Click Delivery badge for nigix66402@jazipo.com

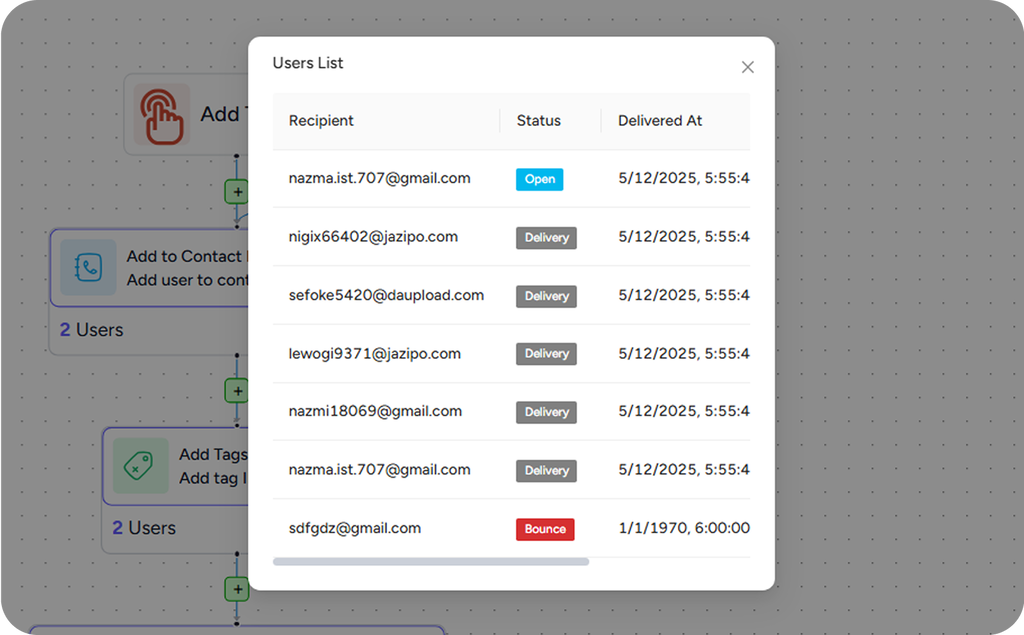pyautogui.click(x=546, y=238)
